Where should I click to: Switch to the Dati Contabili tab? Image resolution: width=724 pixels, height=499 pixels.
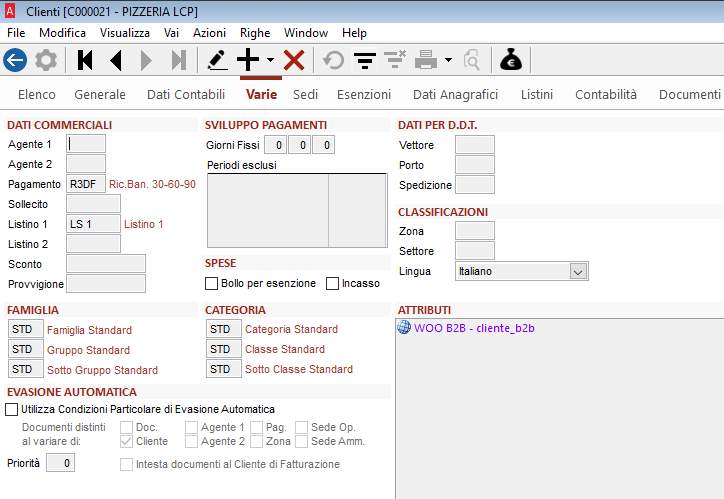pyautogui.click(x=186, y=95)
